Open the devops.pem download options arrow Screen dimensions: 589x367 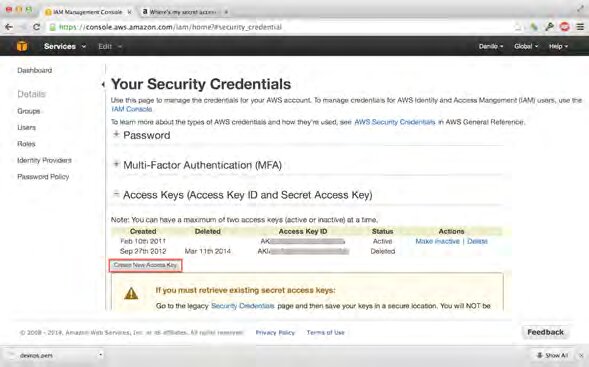coord(100,355)
